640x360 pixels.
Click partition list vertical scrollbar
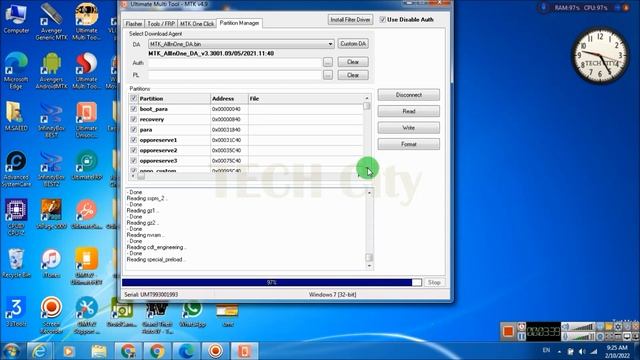pyautogui.click(x=367, y=135)
